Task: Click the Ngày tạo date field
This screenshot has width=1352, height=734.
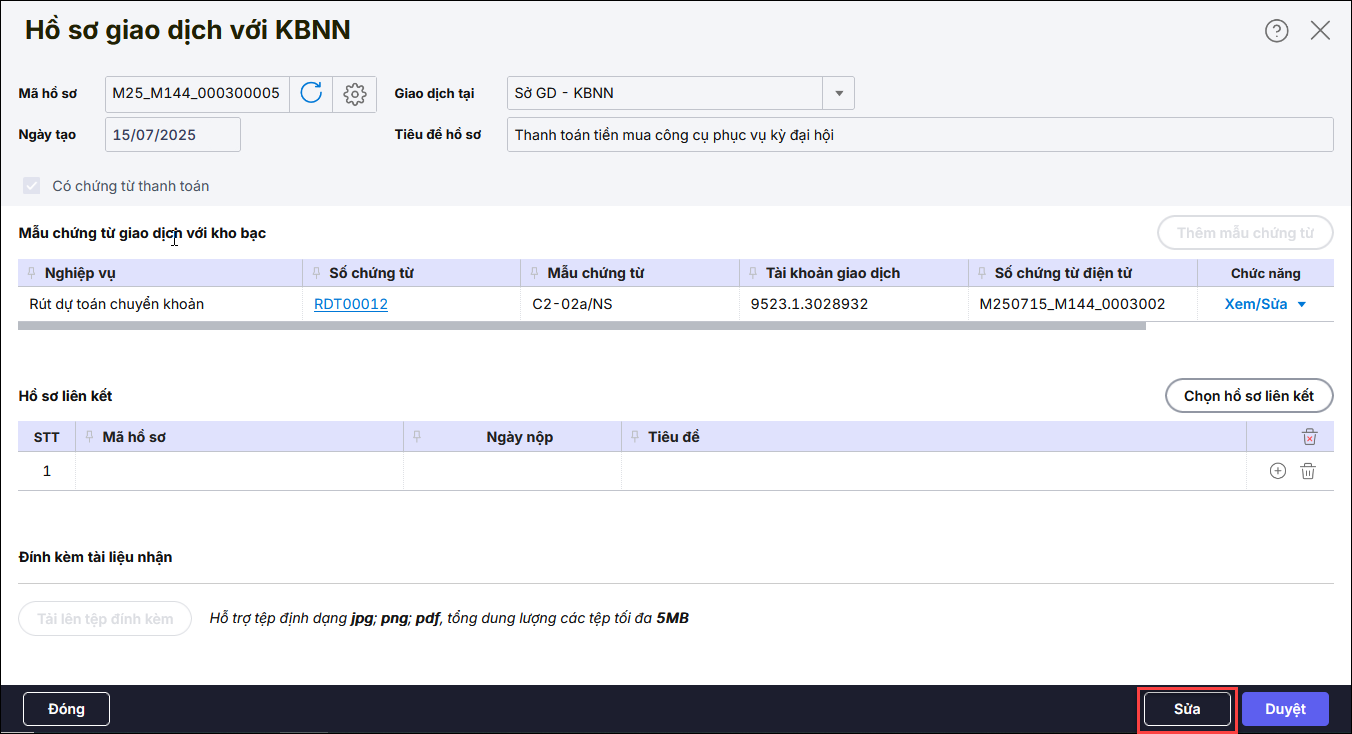Action: [172, 135]
